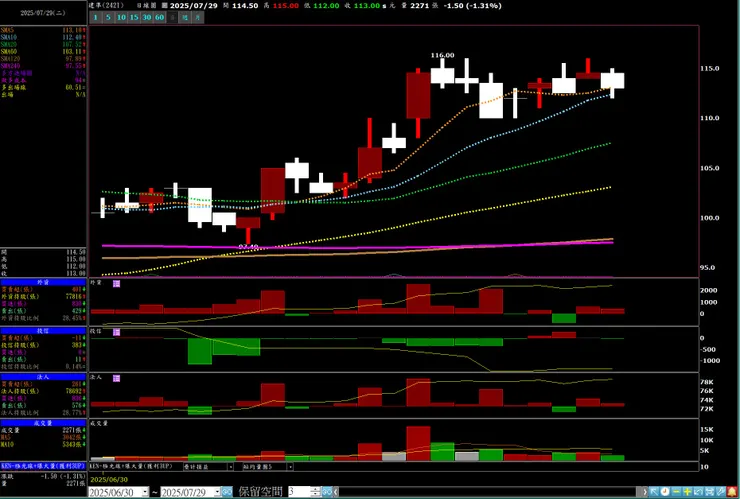Select the blue 法人 panel header
Image resolution: width=740 pixels, height=499 pixels.
pyautogui.click(x=43, y=377)
